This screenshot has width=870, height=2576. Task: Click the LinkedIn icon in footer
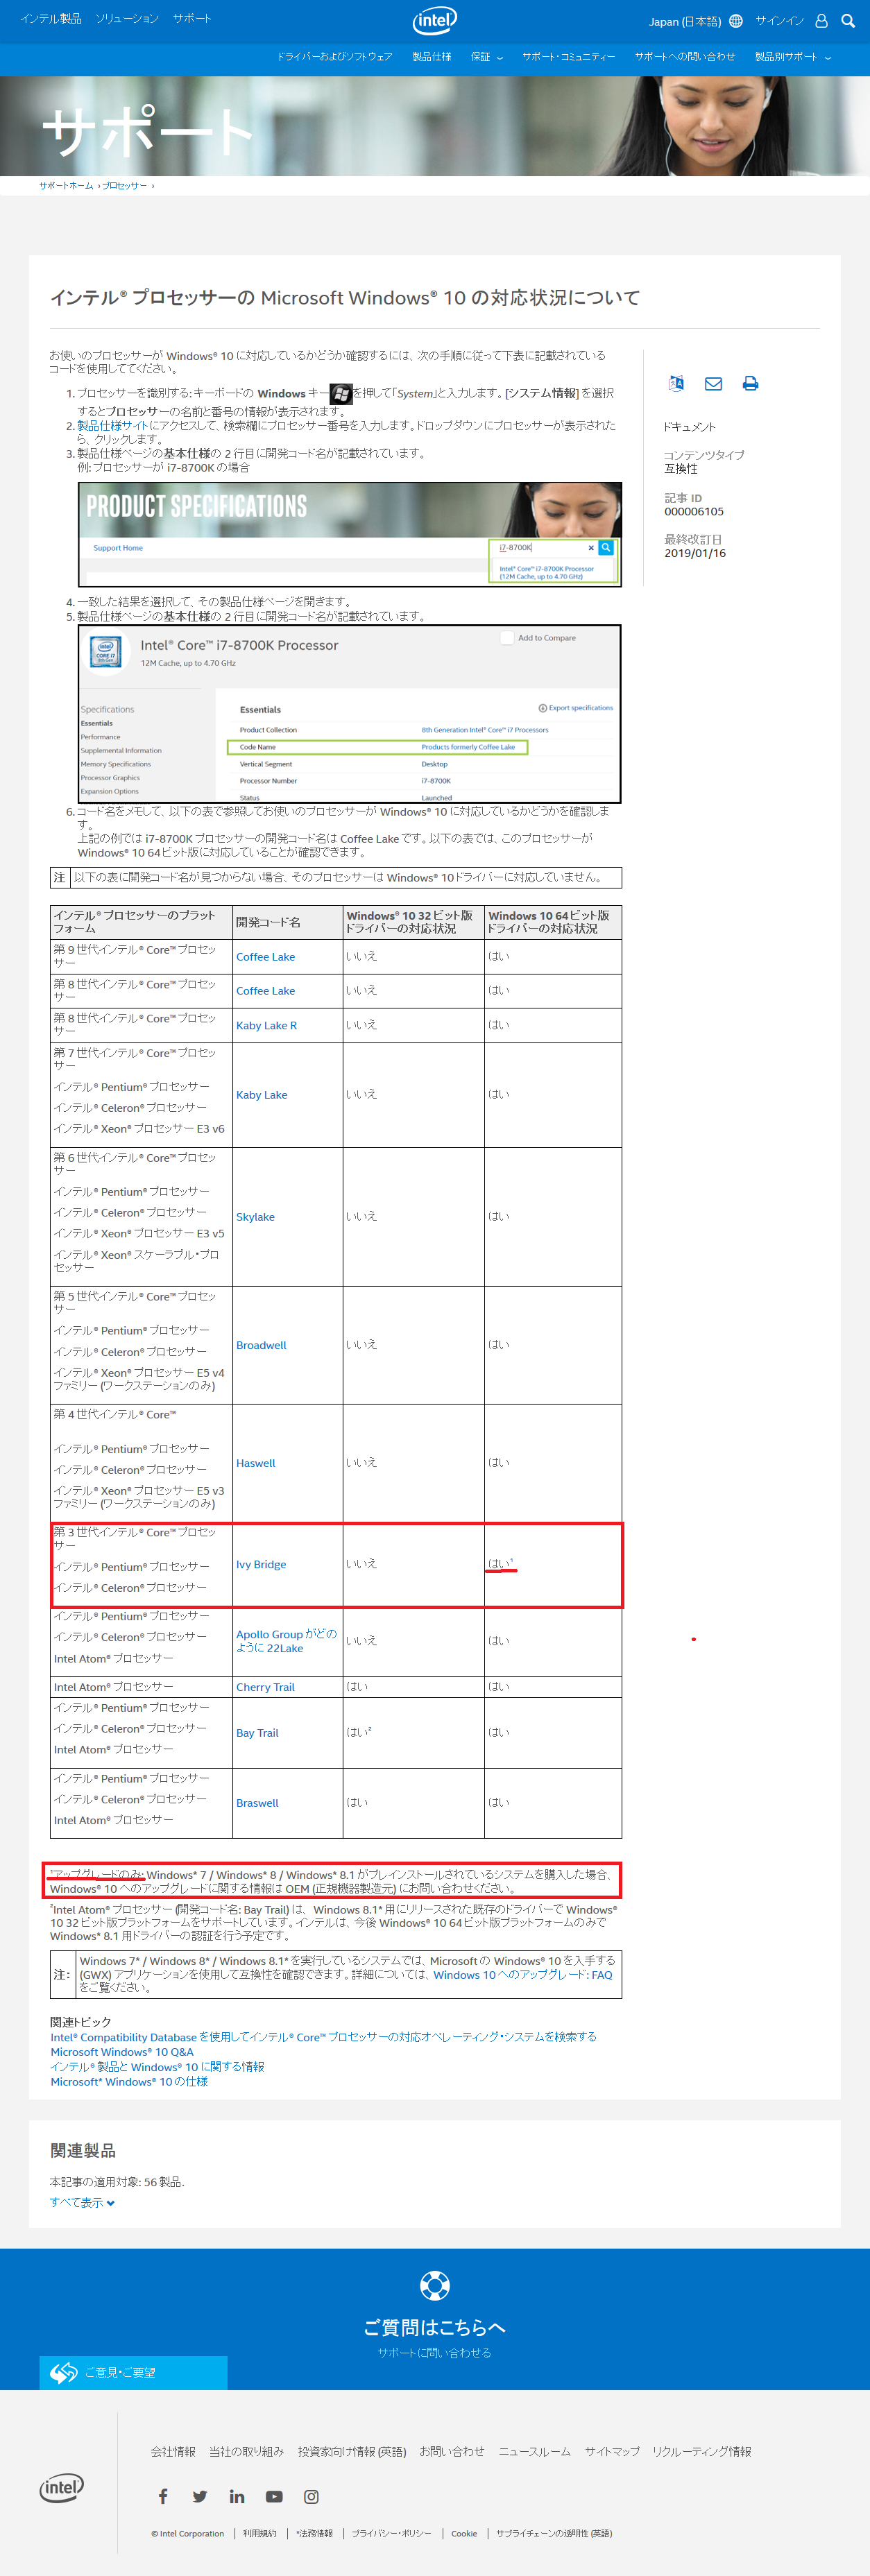(x=237, y=2496)
